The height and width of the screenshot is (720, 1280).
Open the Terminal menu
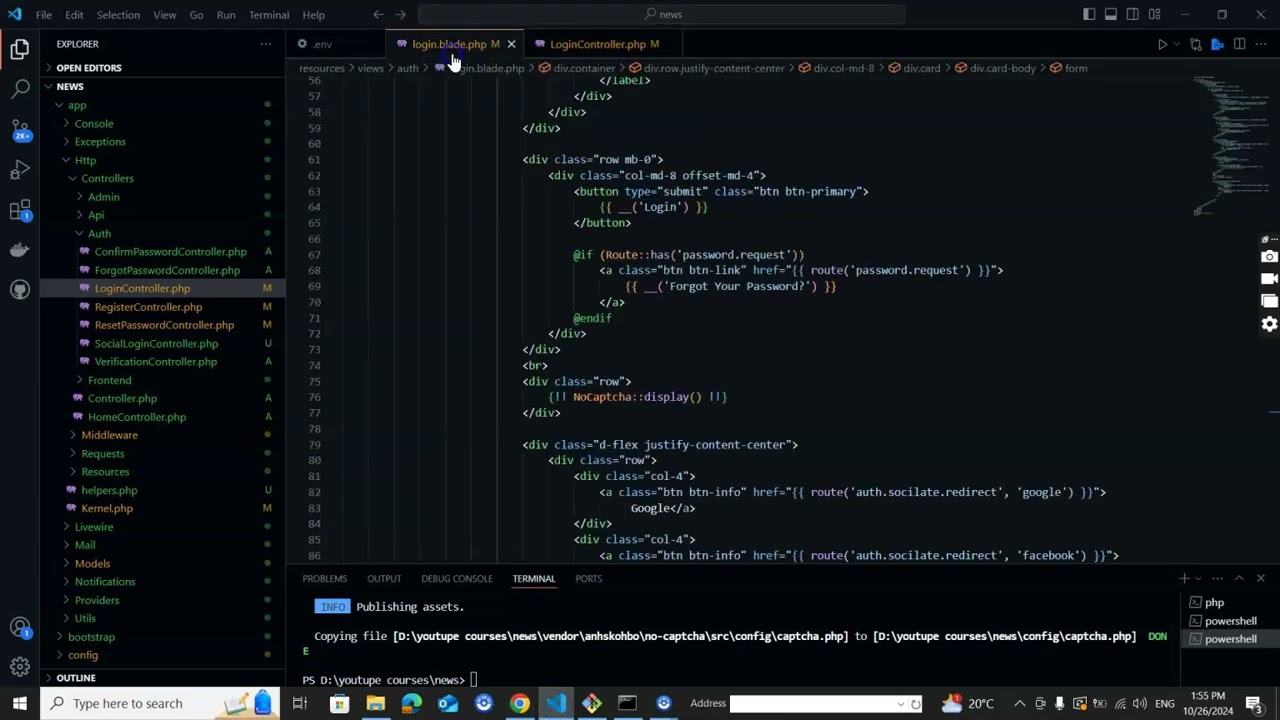[x=269, y=15]
